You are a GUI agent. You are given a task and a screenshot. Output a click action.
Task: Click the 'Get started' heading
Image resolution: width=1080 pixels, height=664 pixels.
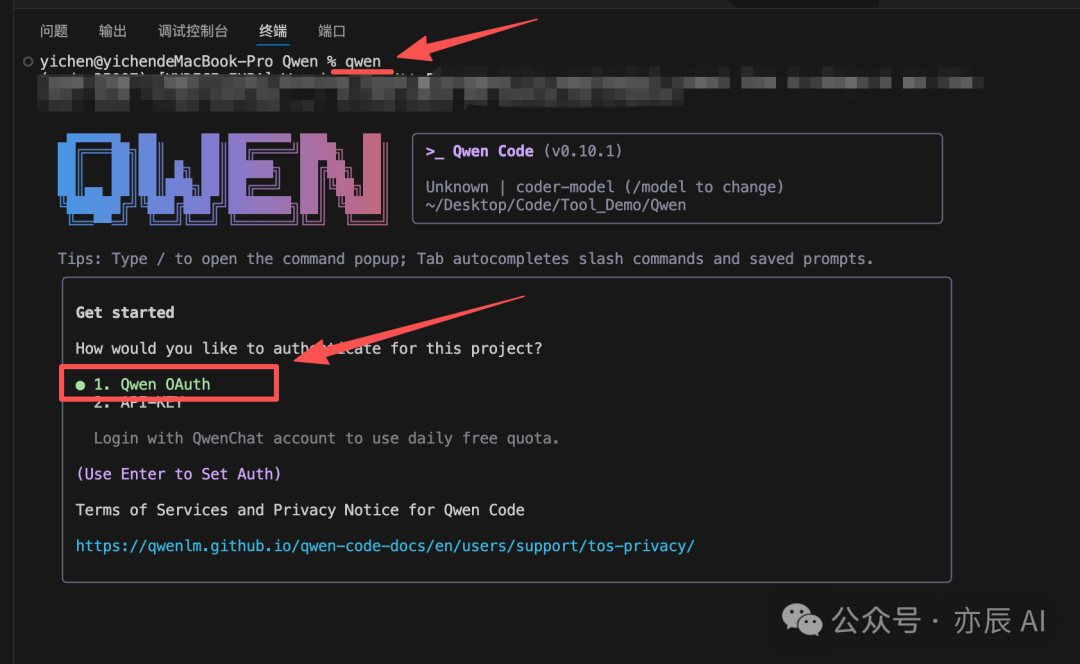point(125,313)
